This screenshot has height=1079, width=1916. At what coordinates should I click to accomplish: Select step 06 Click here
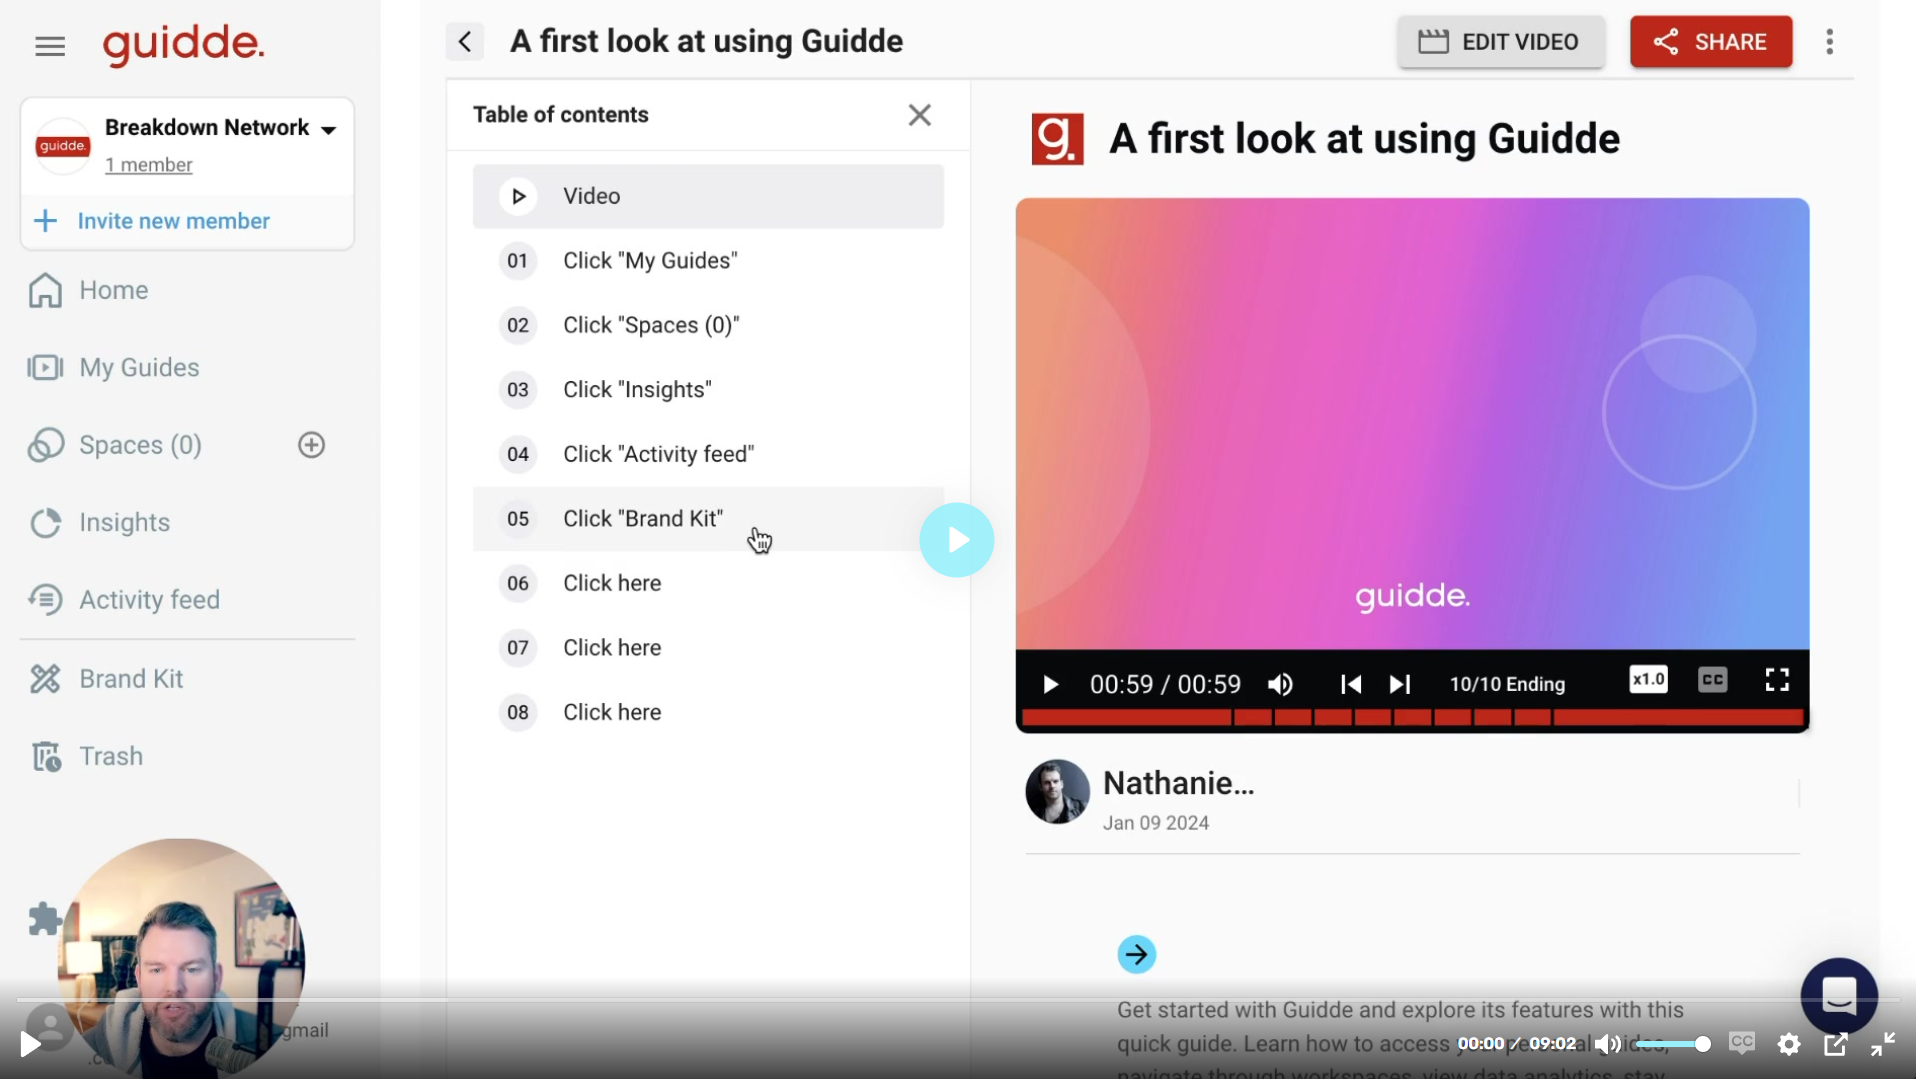(708, 583)
